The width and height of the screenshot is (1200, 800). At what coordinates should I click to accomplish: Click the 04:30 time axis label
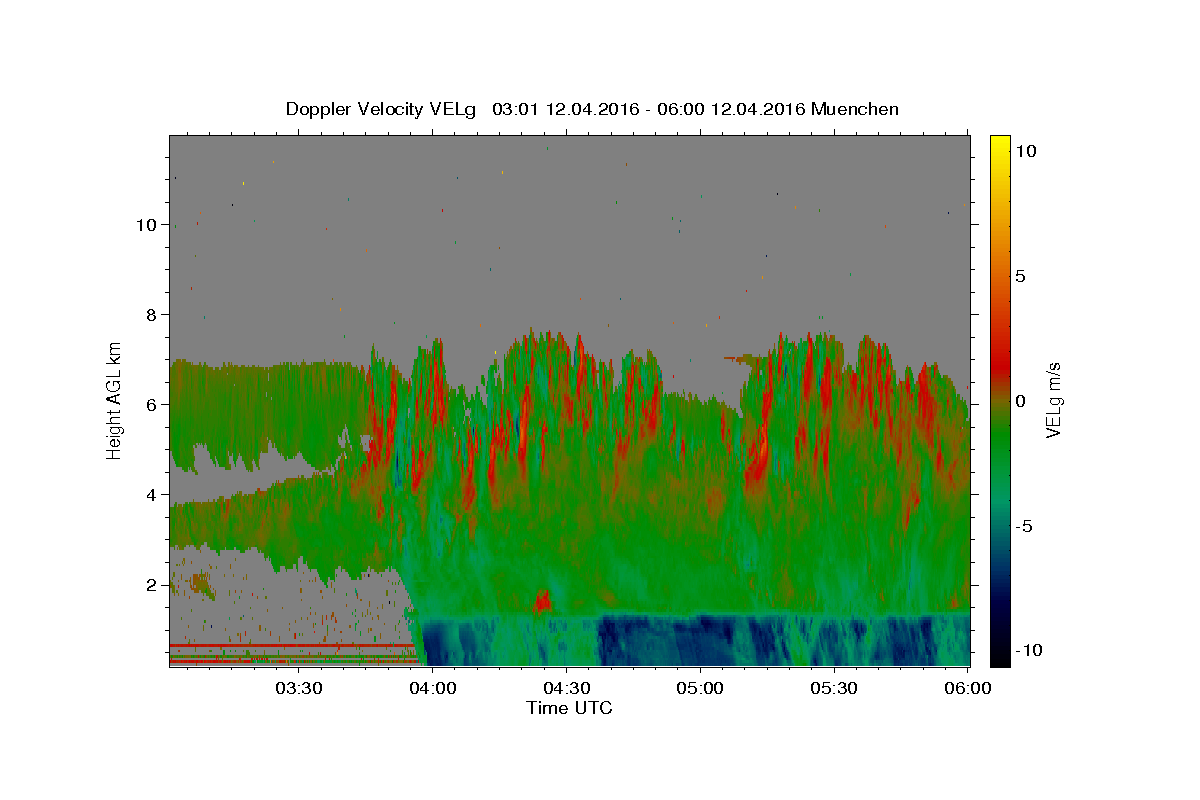566,689
